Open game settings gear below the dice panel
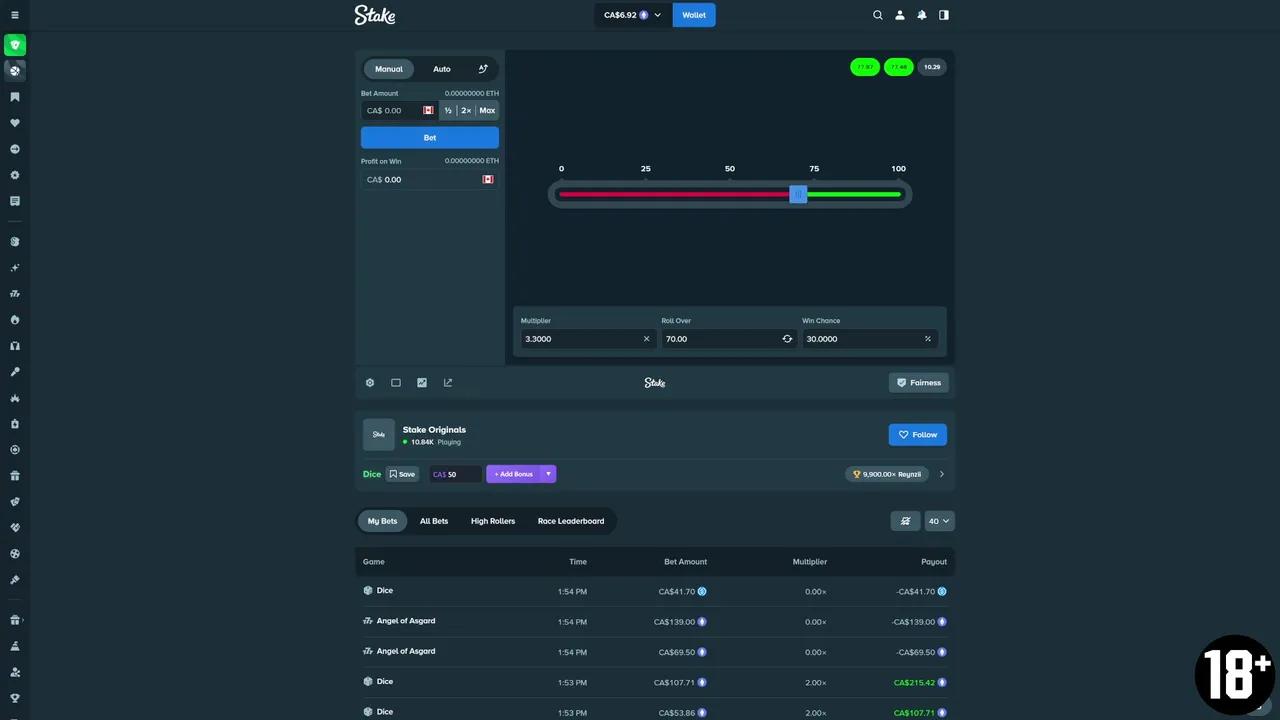The height and width of the screenshot is (720, 1280). coord(370,382)
